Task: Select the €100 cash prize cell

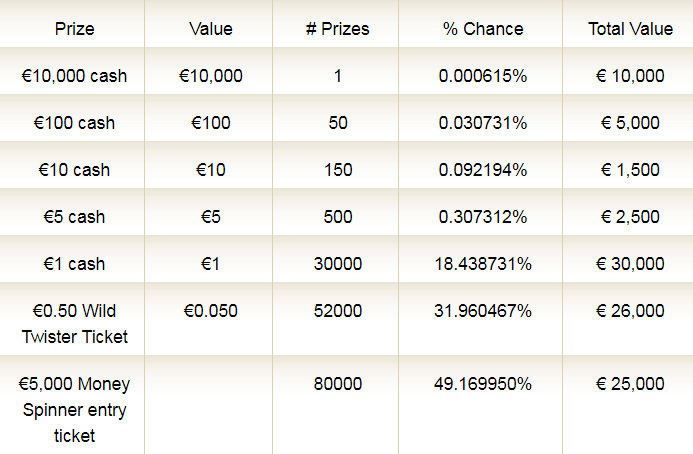Action: pos(74,123)
